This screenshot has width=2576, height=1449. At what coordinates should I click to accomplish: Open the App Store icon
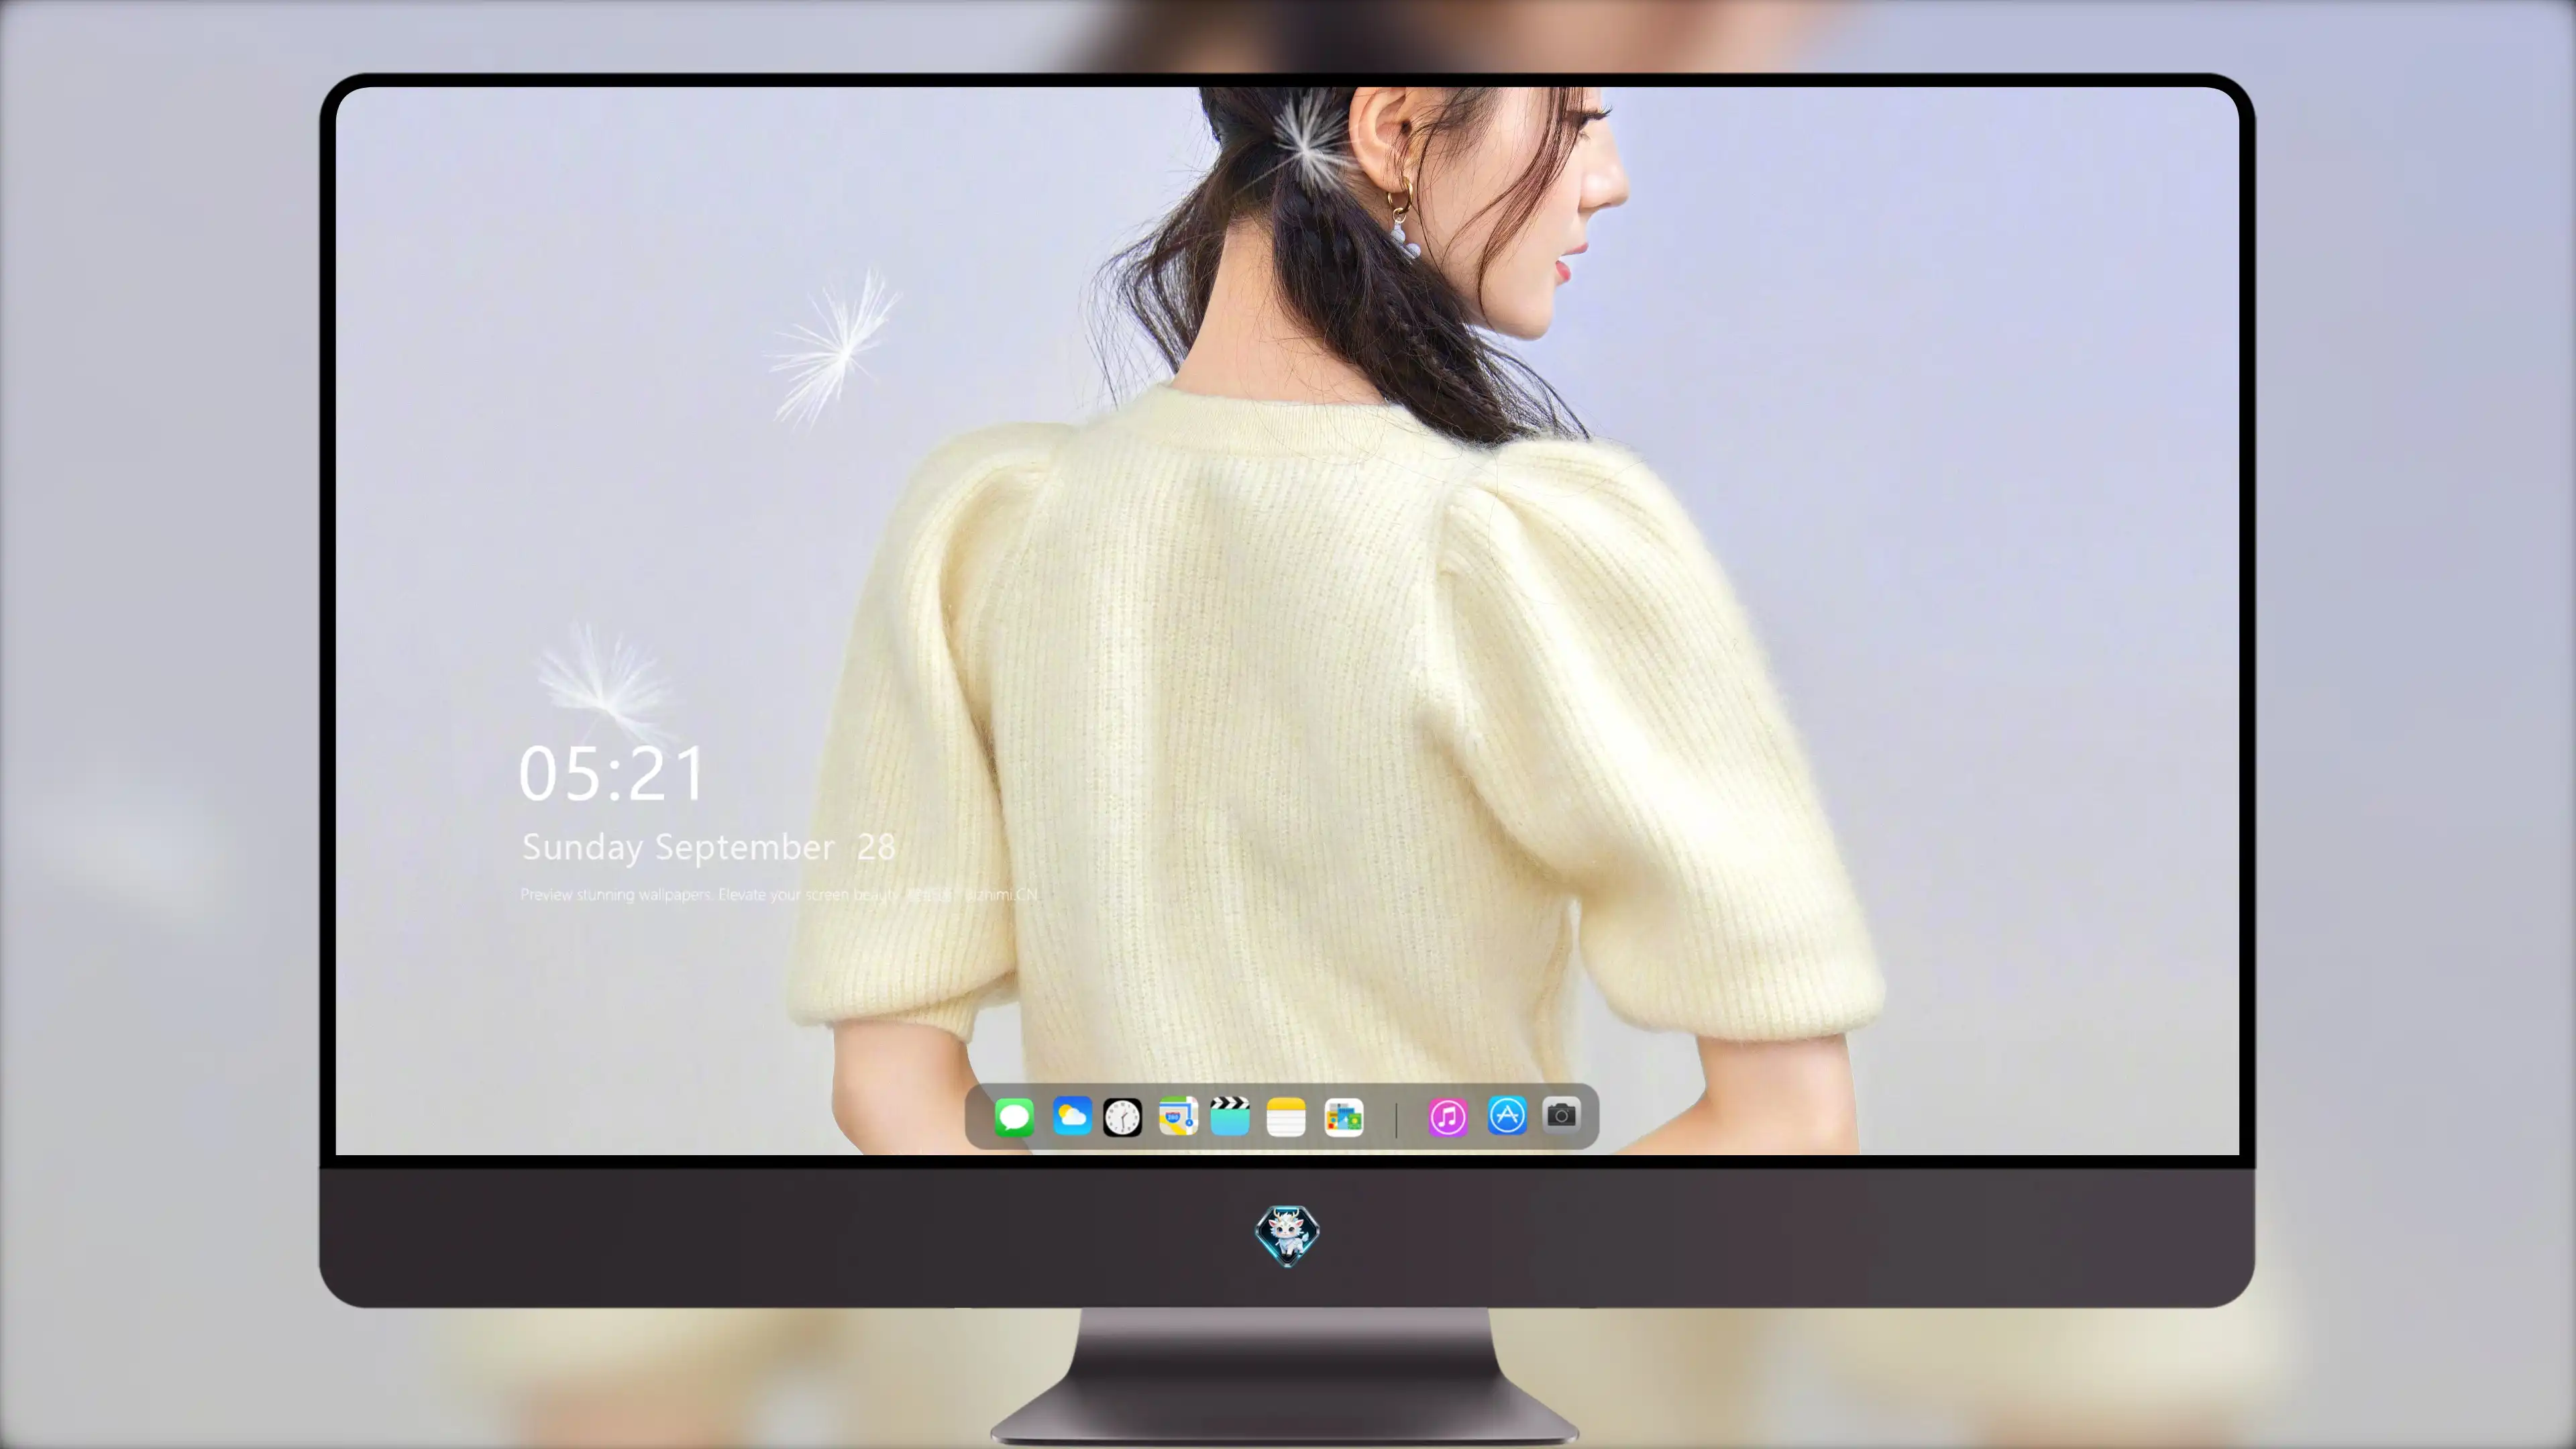[1507, 1116]
